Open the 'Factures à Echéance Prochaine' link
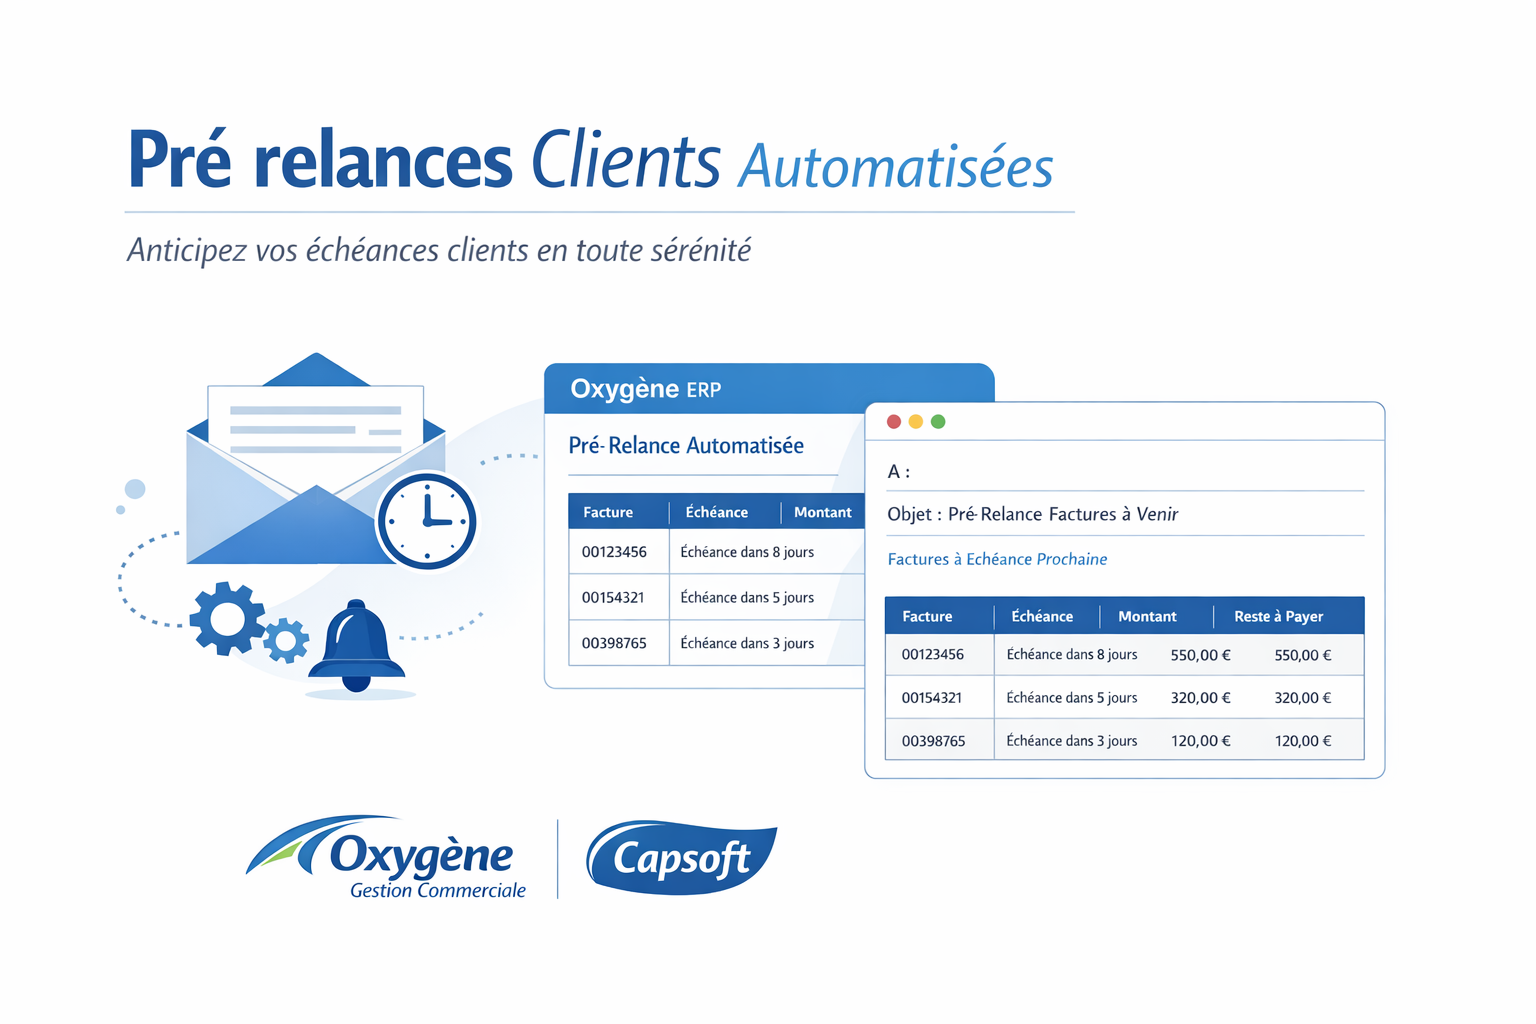 (997, 559)
